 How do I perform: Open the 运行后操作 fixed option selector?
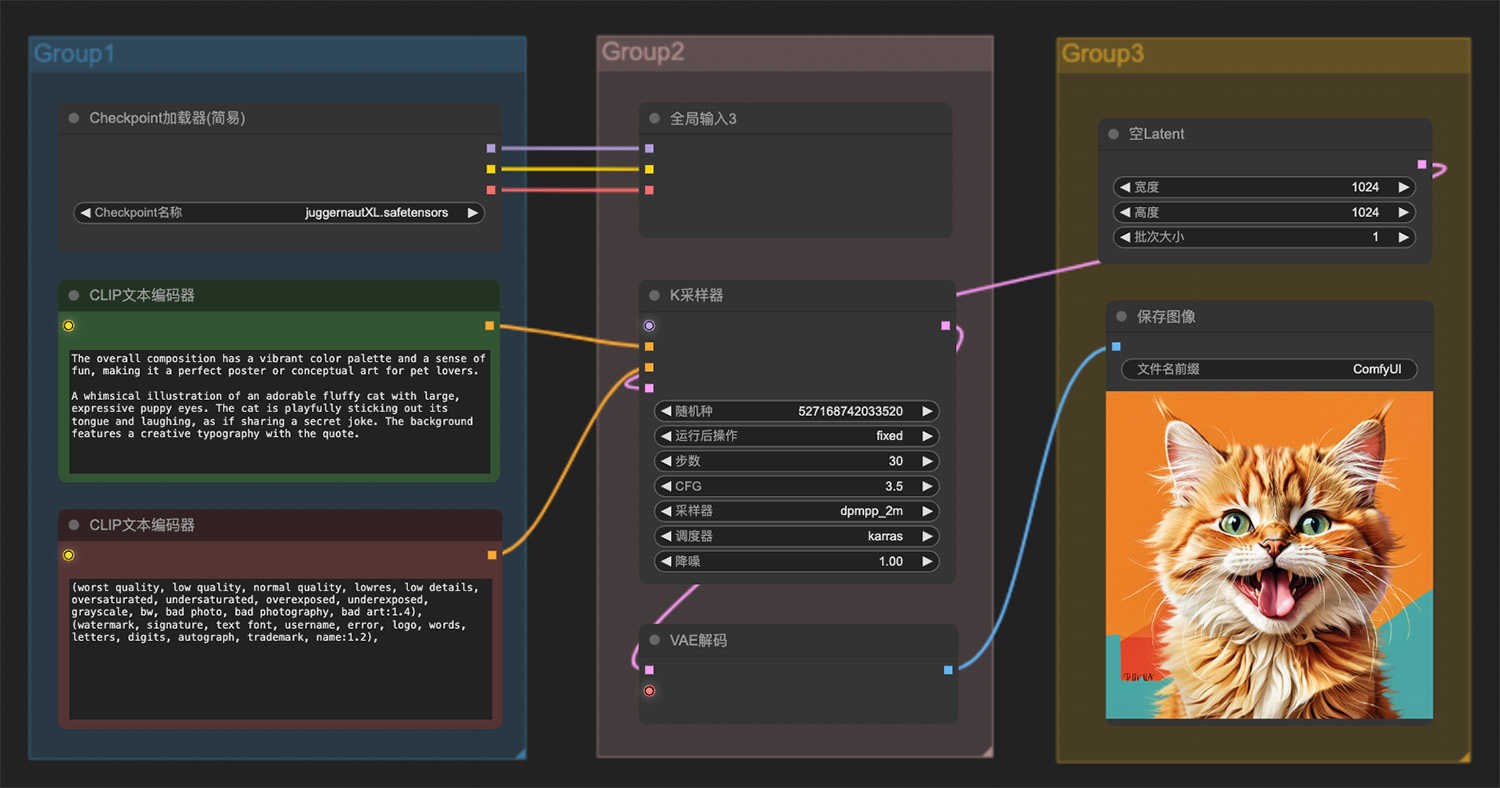pyautogui.click(x=797, y=436)
